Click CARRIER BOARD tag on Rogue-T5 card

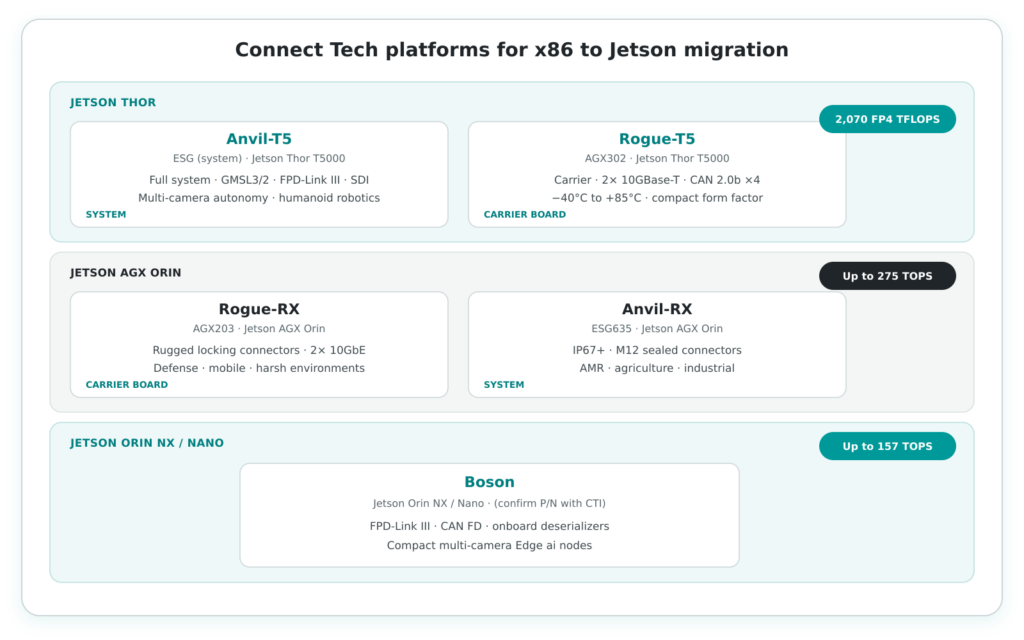point(524,214)
